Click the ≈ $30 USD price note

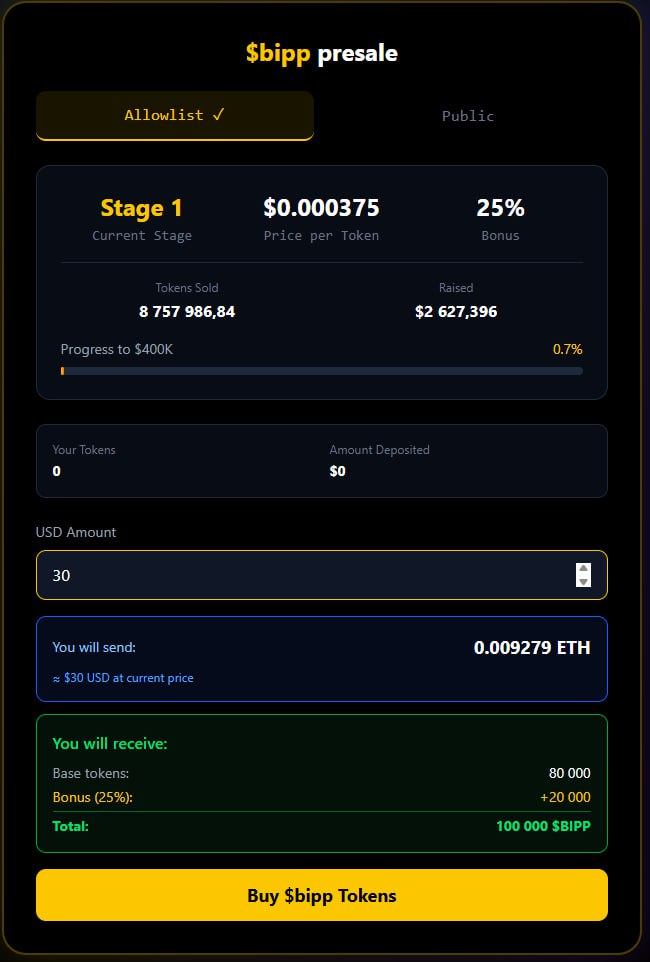tap(123, 678)
